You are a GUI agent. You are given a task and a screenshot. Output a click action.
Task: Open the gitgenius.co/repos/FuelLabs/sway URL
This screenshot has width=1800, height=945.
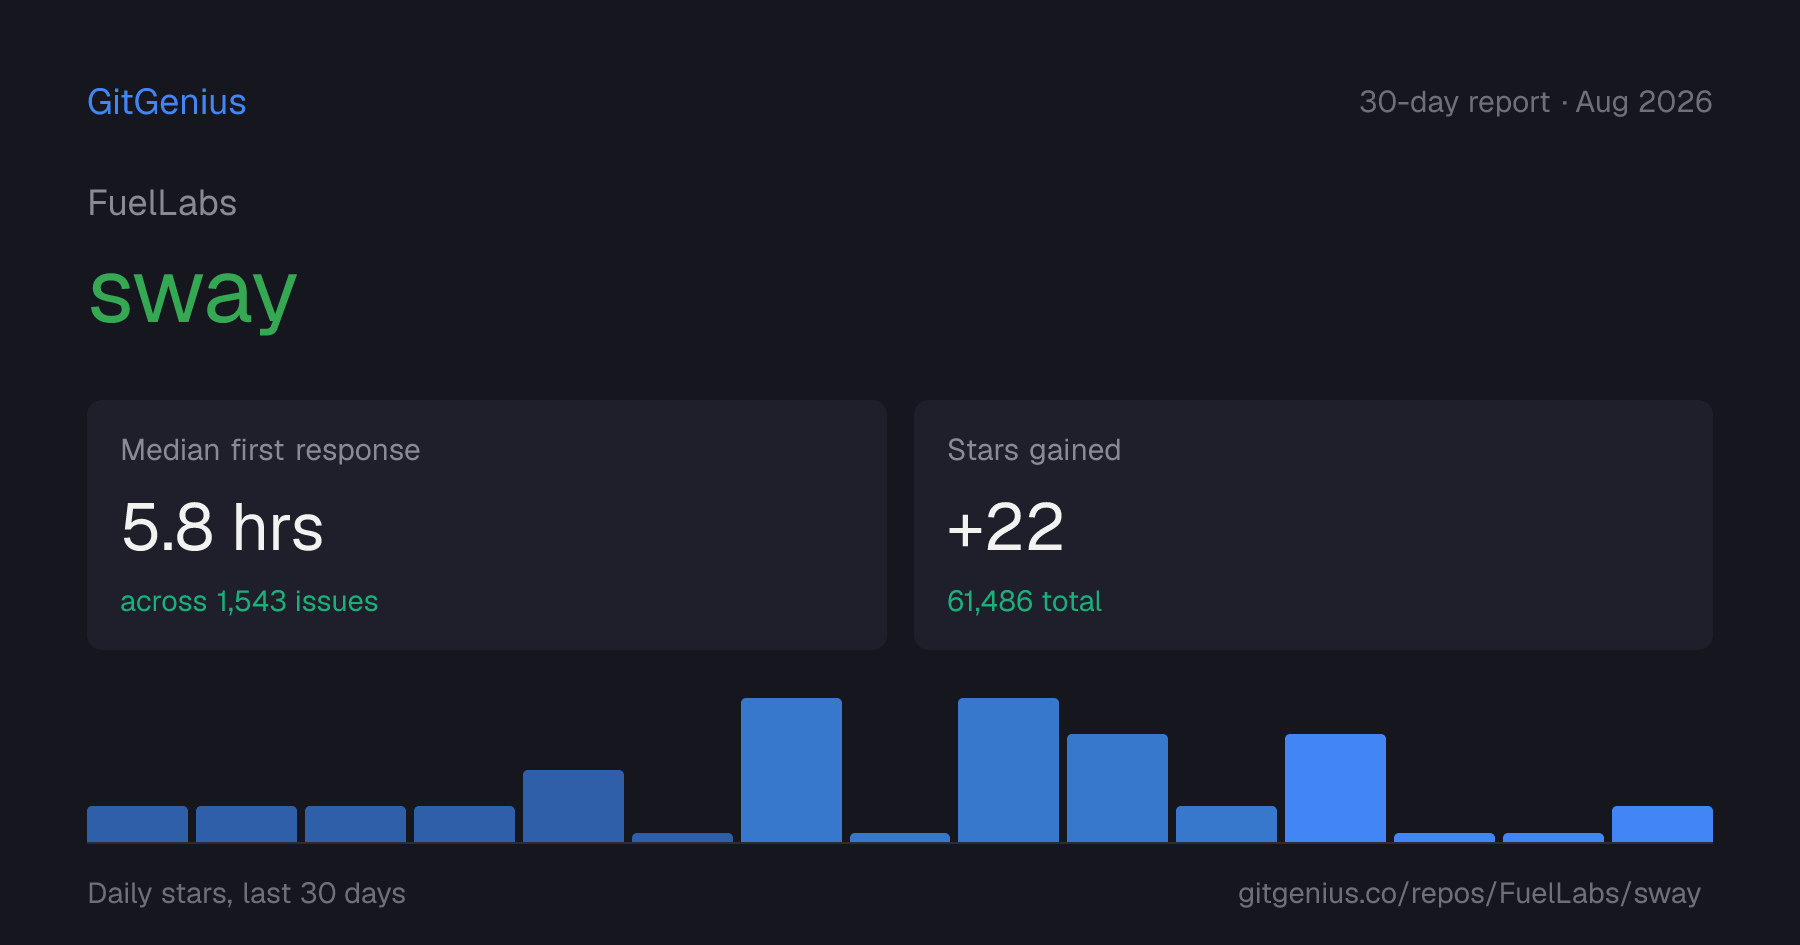[1469, 893]
